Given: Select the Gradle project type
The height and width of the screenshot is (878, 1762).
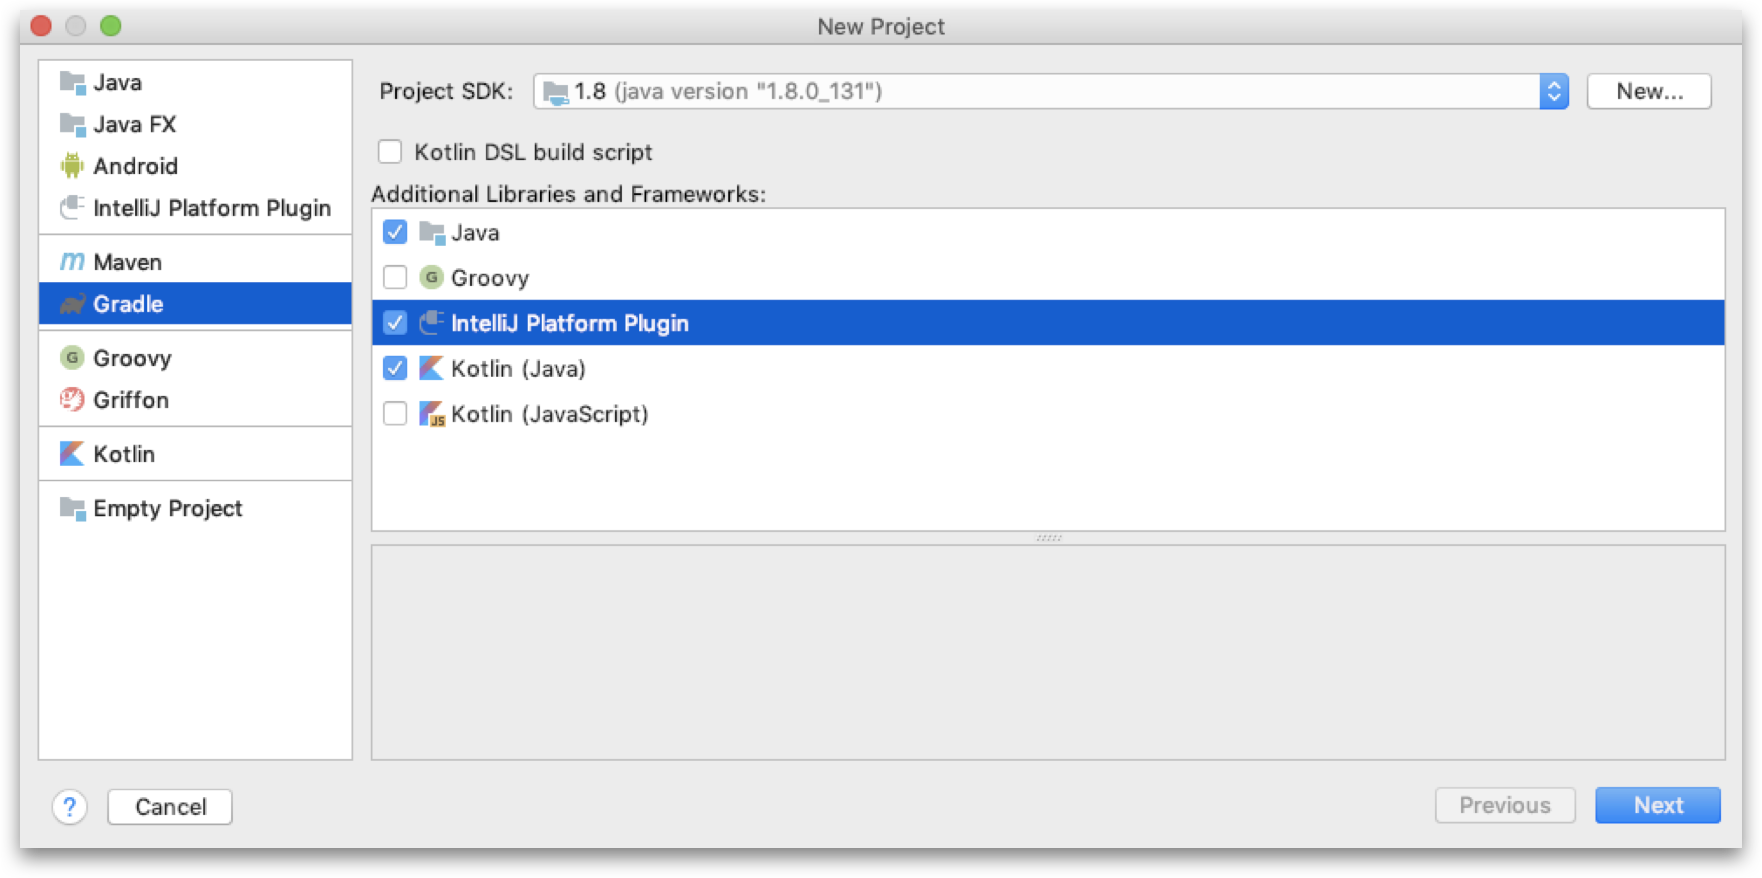Looking at the screenshot, I should click(195, 304).
